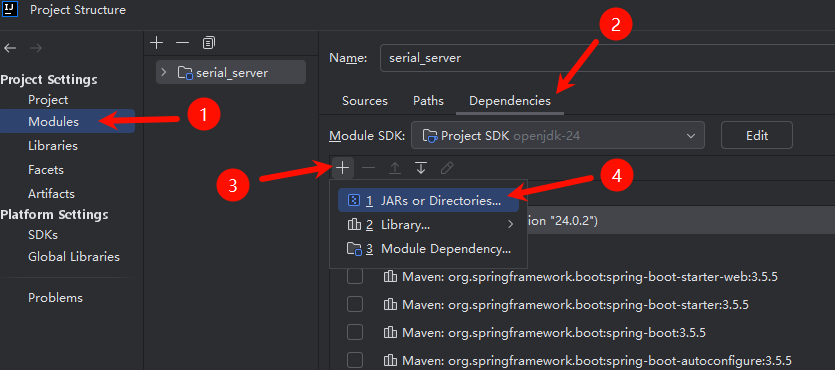Open the Paths tab
The image size is (835, 370).
coord(428,101)
